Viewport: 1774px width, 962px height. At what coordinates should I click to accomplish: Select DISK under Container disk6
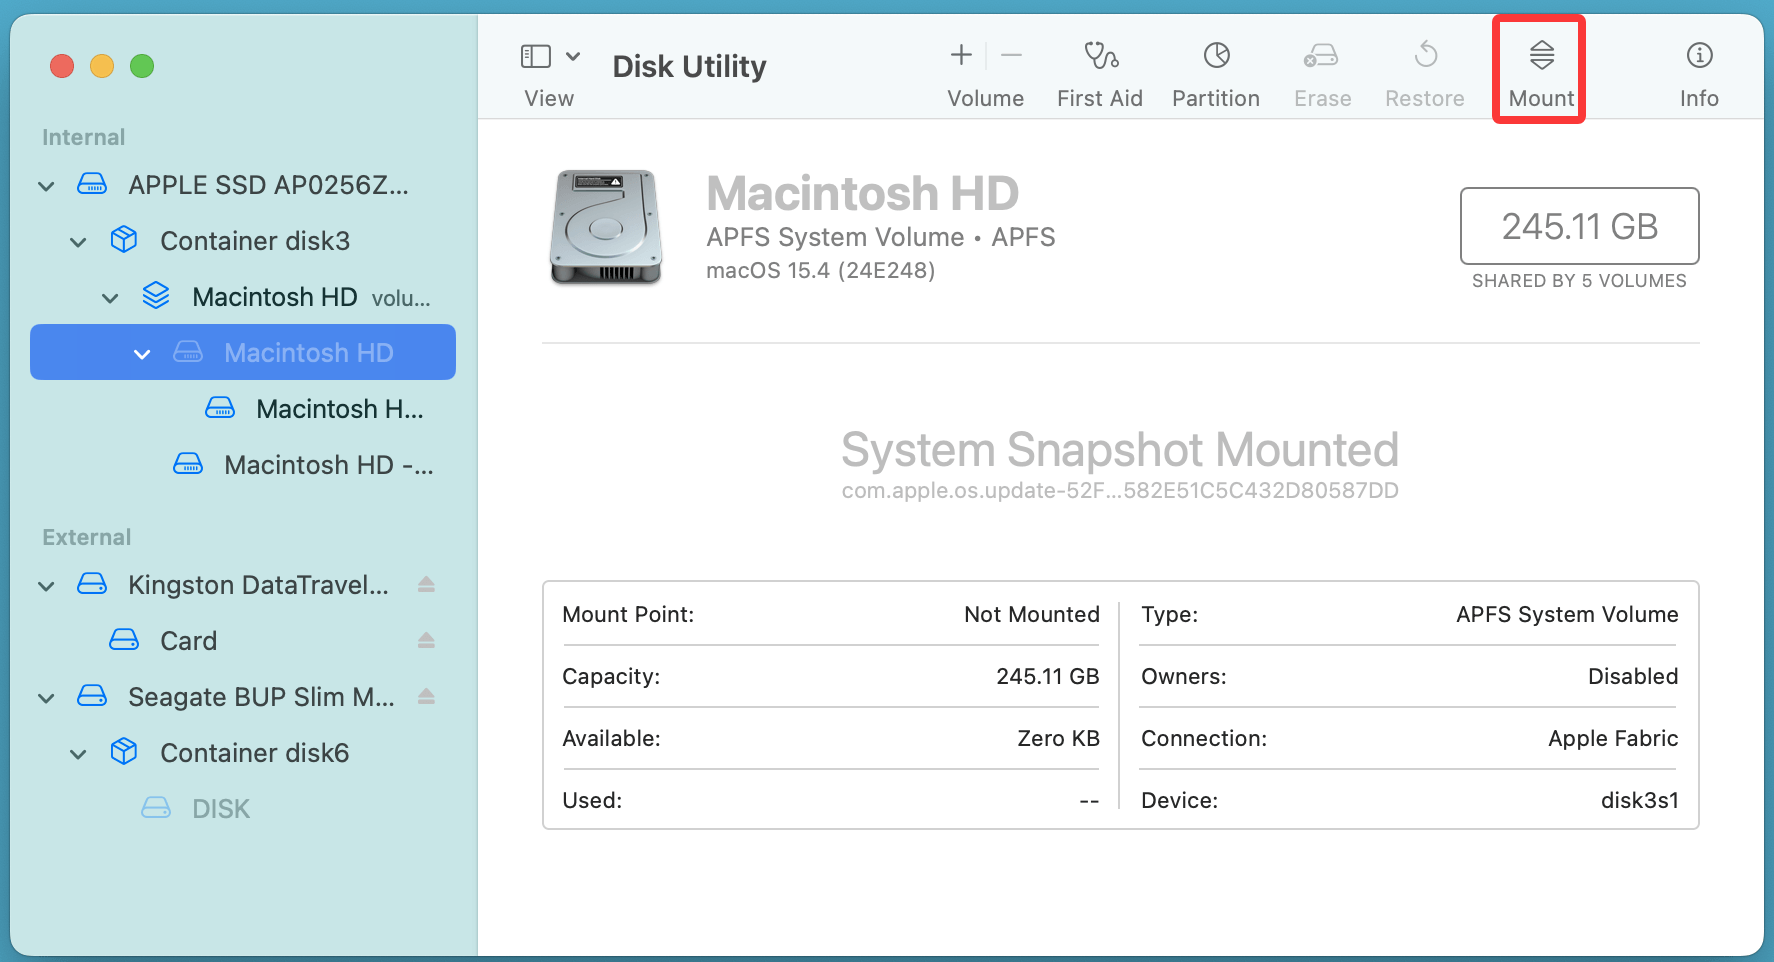click(x=220, y=808)
